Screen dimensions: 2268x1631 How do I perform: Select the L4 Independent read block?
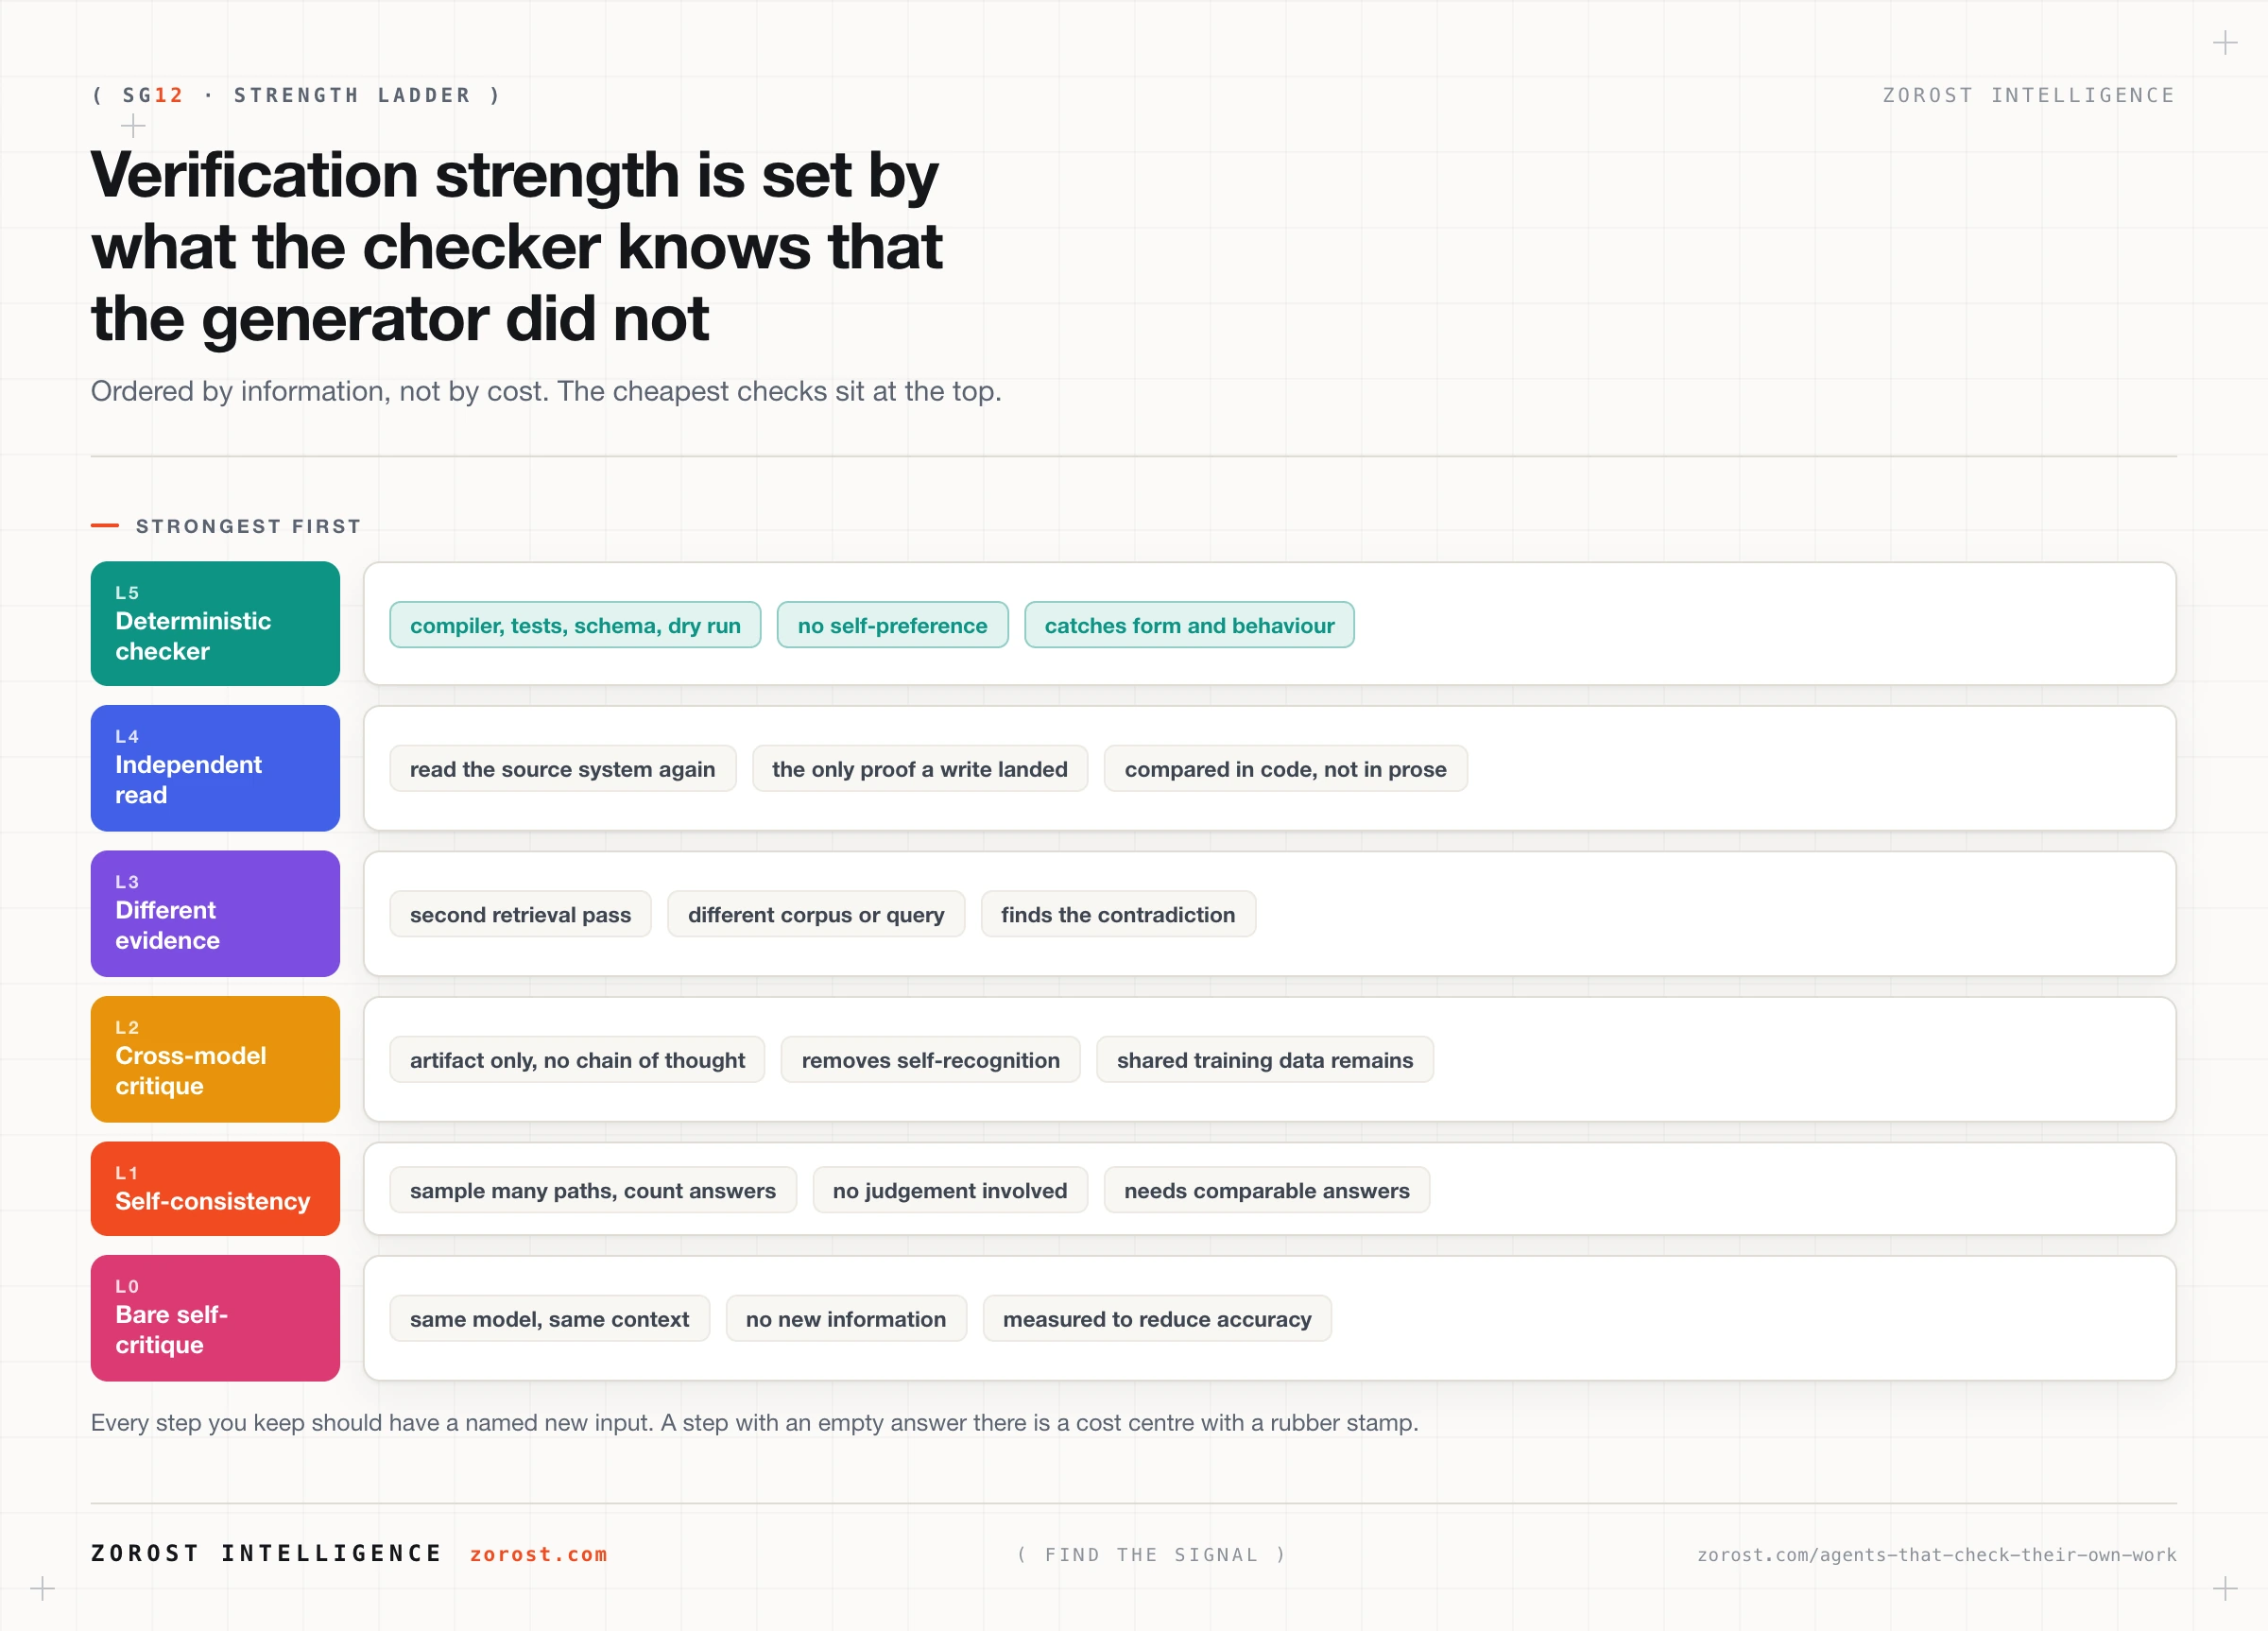(x=215, y=768)
